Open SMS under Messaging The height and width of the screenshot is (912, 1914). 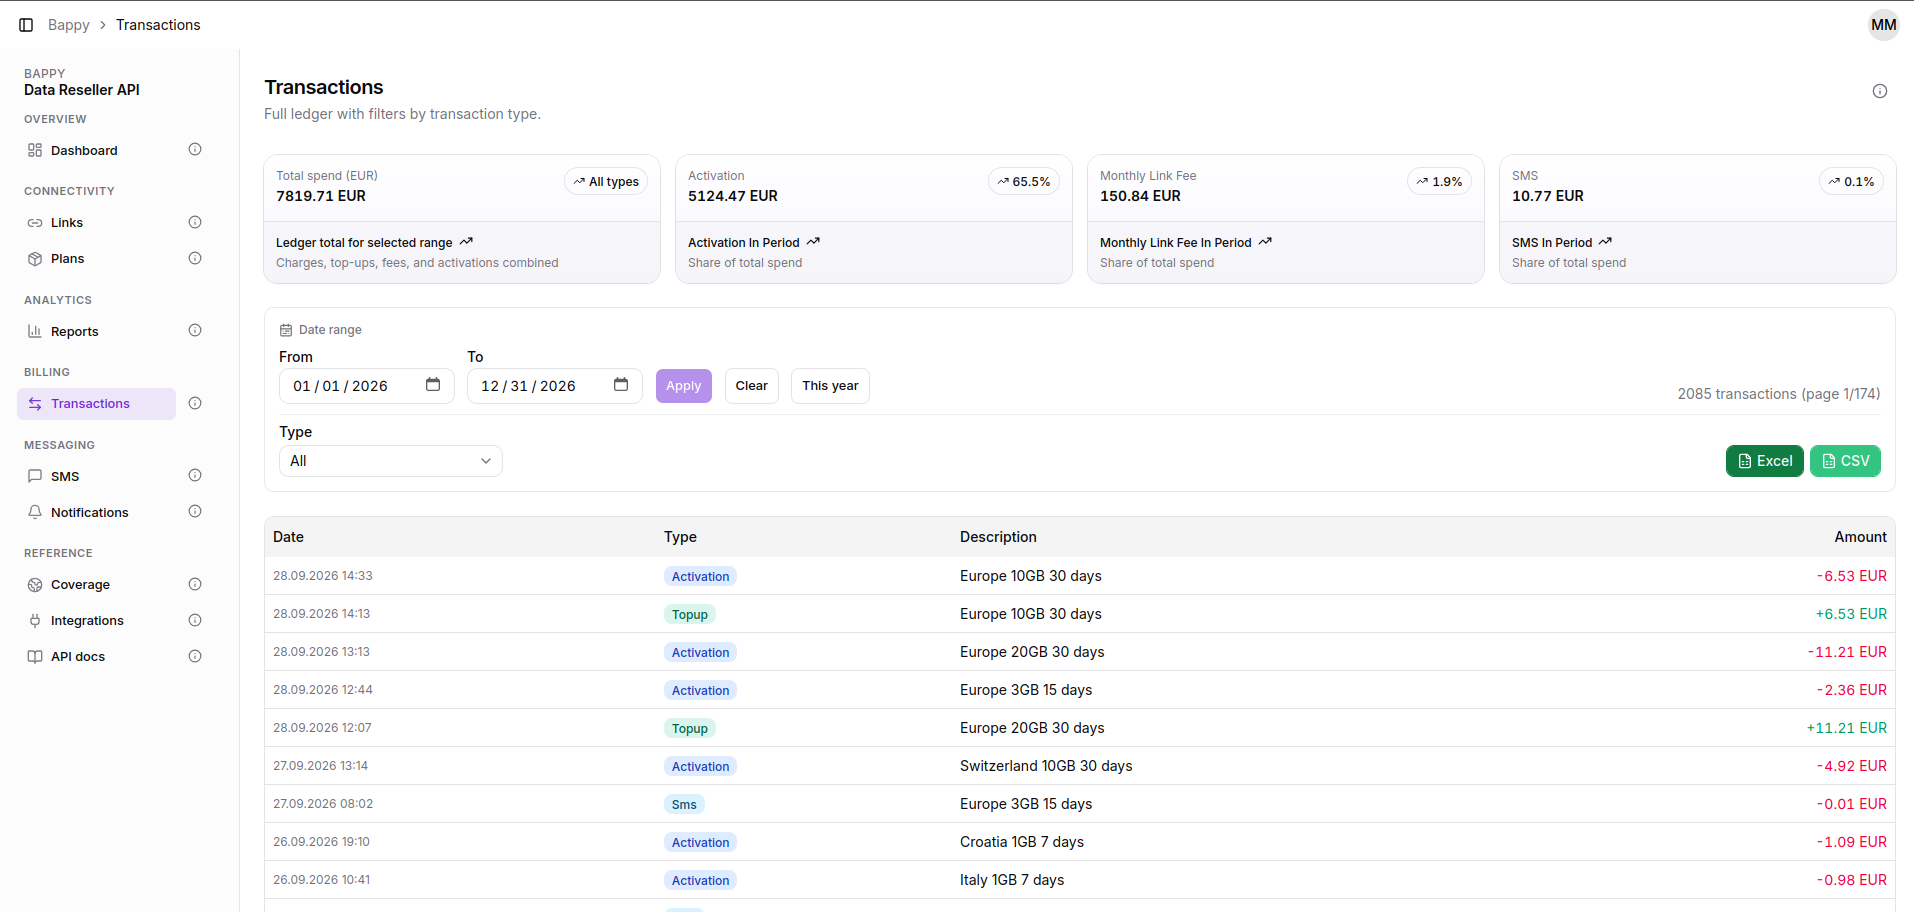click(x=97, y=476)
